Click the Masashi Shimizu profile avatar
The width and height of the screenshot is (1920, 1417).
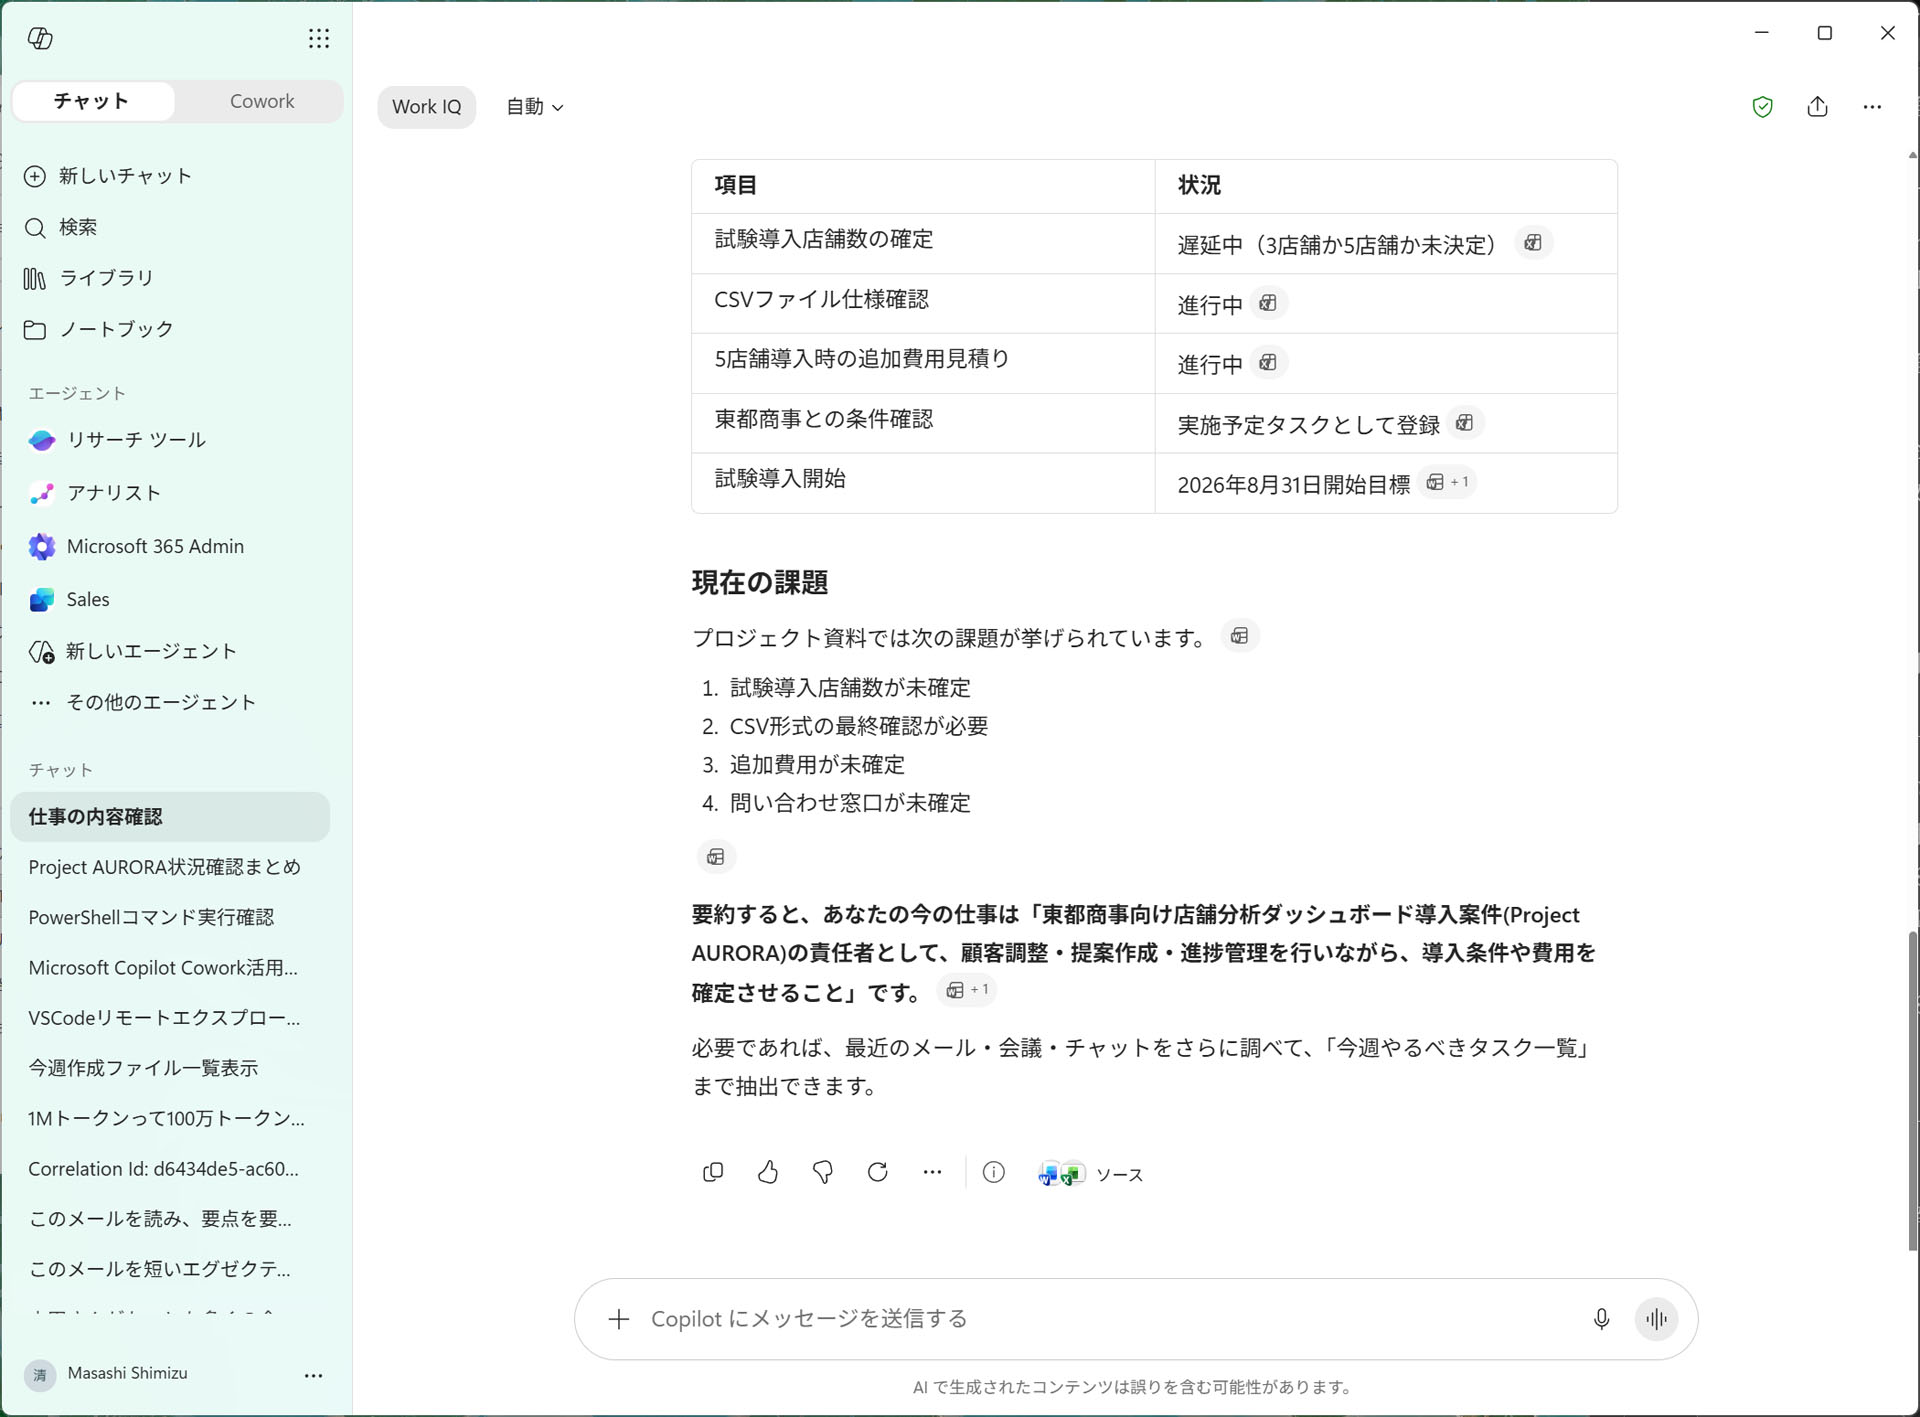tap(40, 1375)
